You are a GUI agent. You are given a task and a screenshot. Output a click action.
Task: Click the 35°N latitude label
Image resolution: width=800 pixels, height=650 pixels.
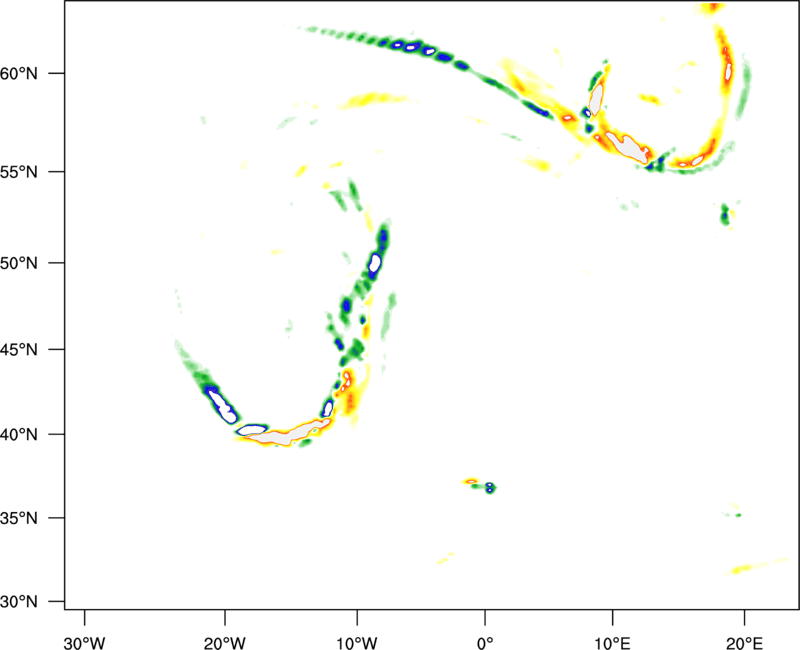click(19, 518)
